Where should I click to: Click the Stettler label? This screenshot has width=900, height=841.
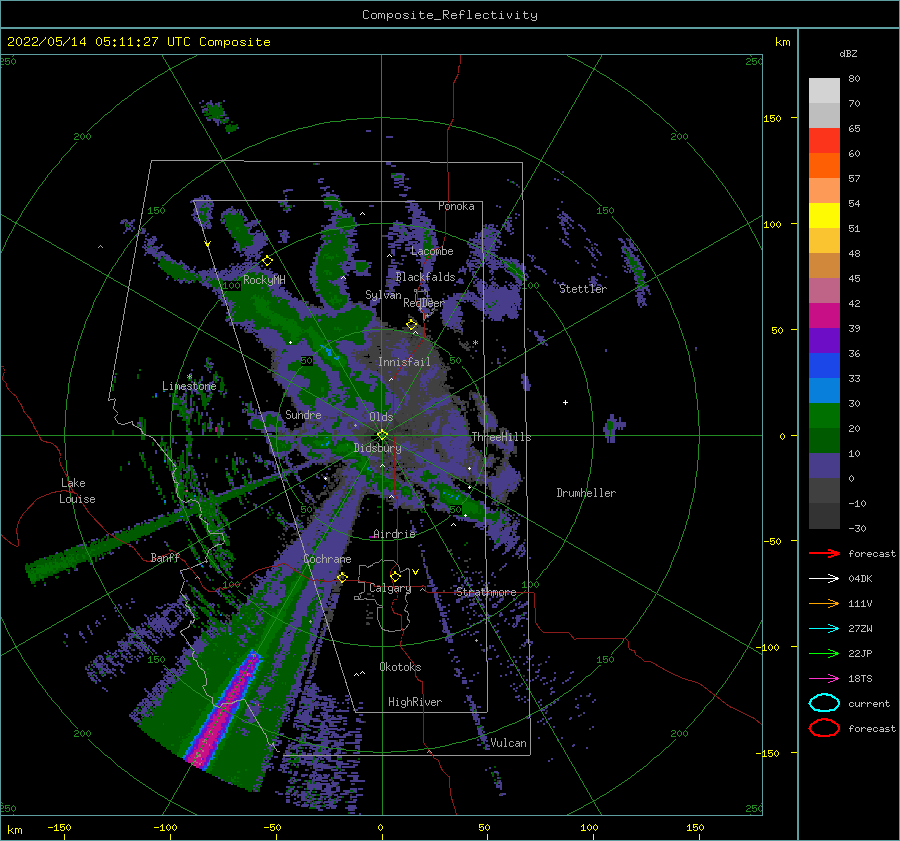coord(583,289)
